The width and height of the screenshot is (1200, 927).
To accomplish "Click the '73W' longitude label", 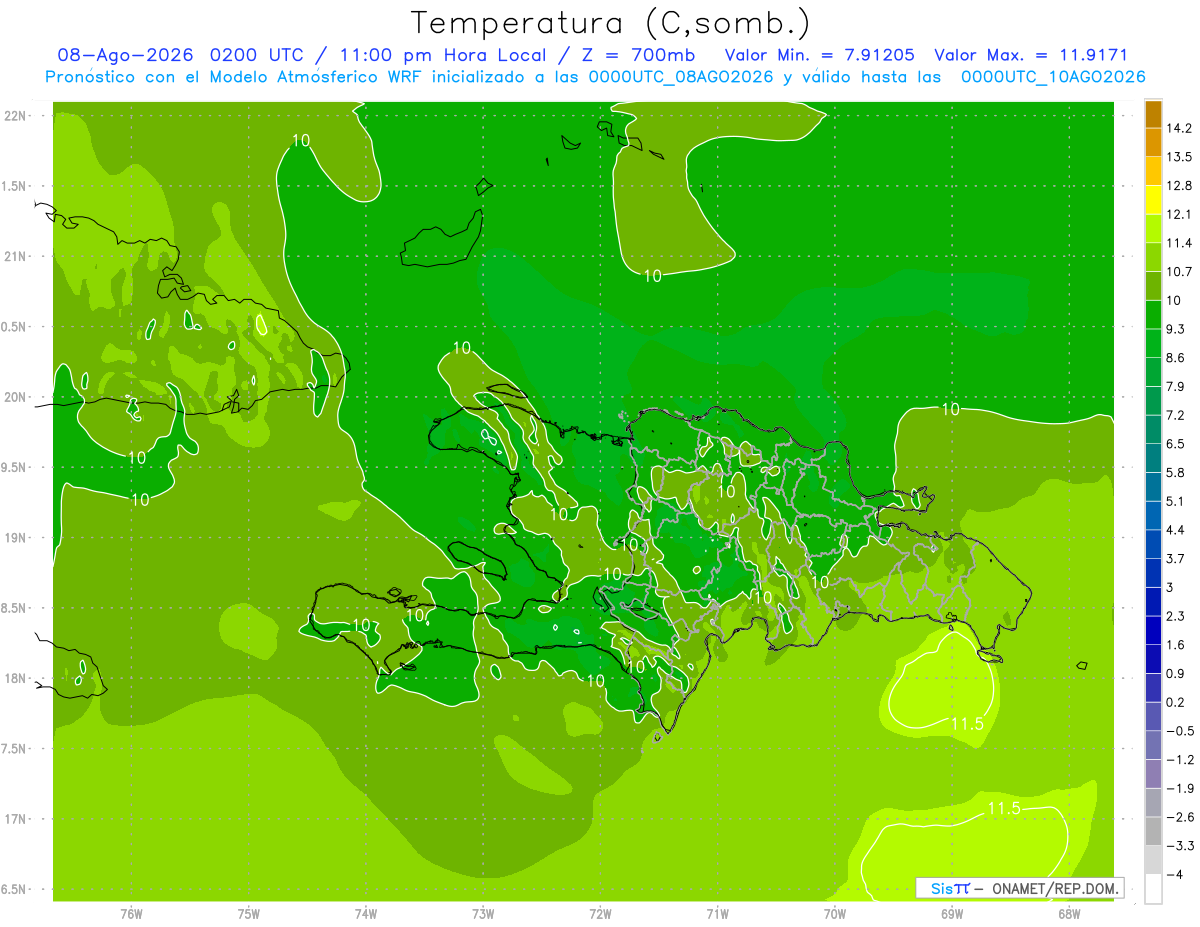I will click(483, 914).
